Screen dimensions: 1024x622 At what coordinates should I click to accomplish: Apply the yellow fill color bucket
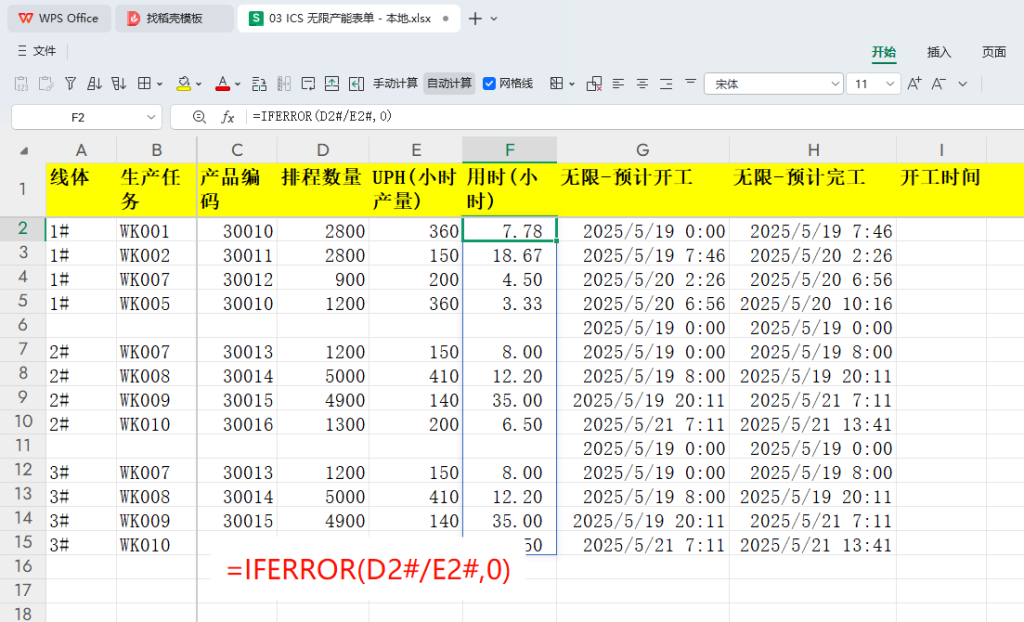(x=184, y=84)
